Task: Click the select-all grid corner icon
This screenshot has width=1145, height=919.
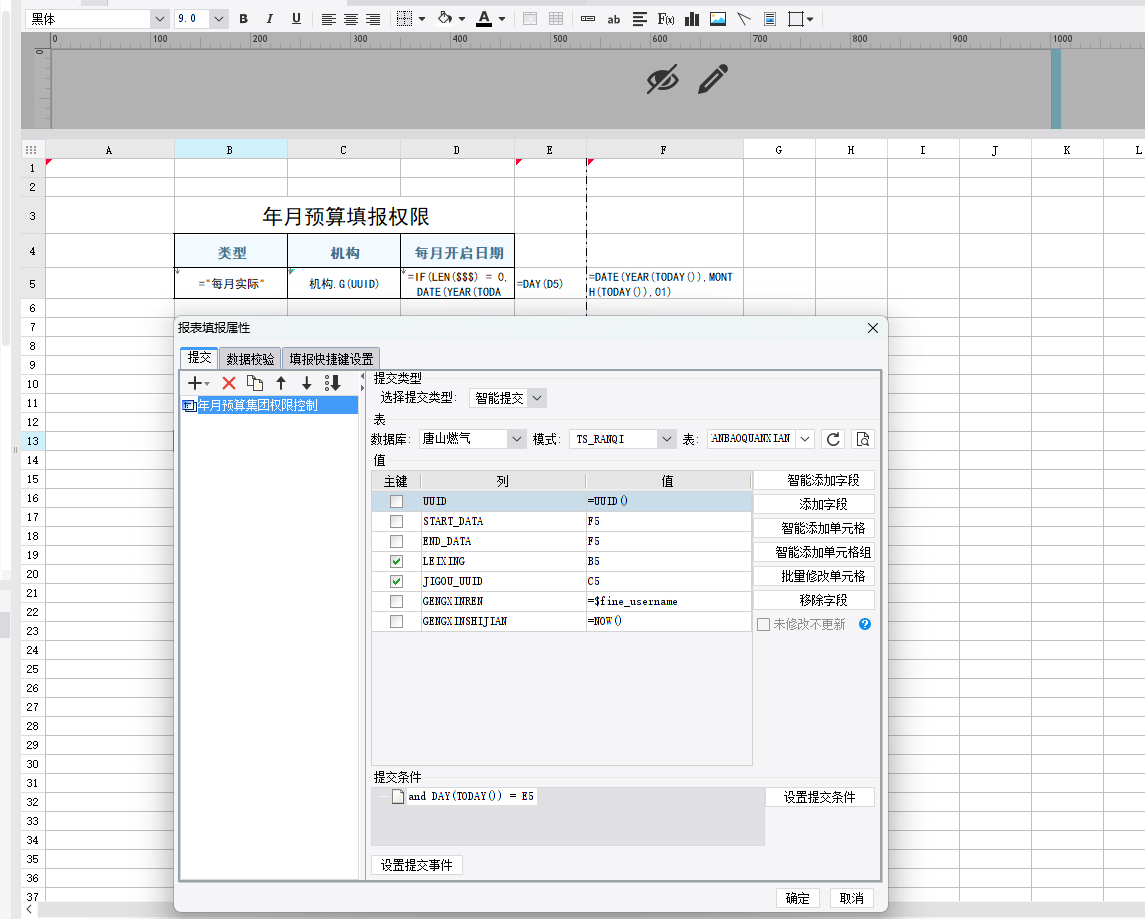Action: coord(31,150)
